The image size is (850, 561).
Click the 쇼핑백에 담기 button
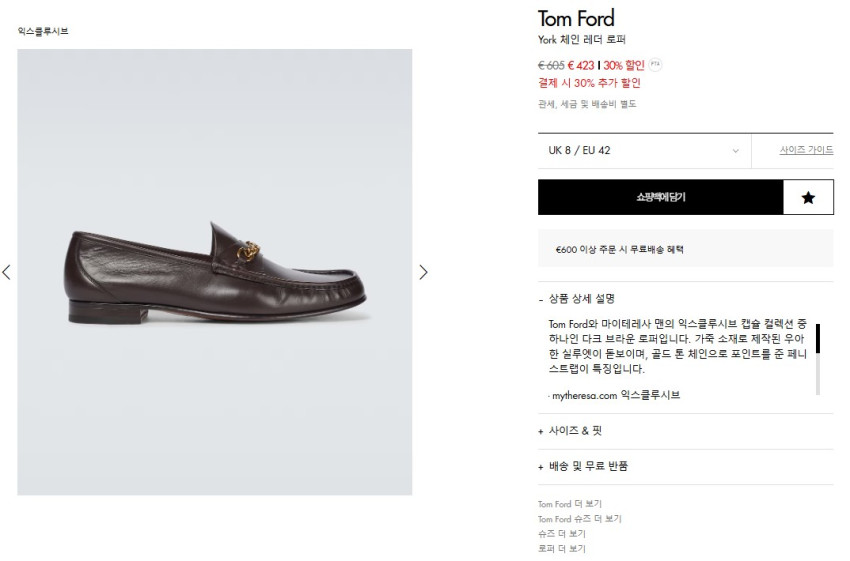tap(660, 198)
